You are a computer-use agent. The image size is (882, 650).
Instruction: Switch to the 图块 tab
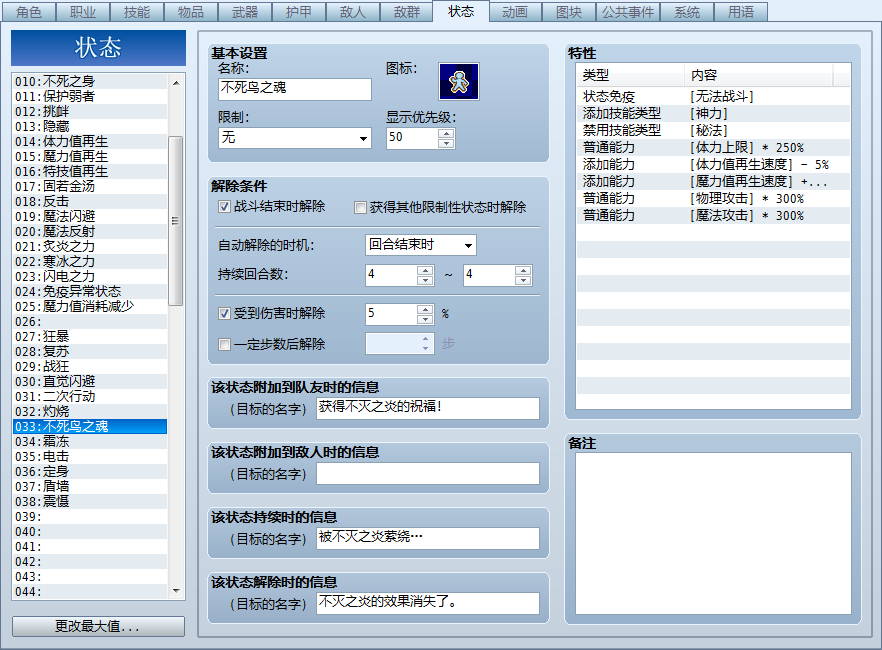tap(569, 12)
